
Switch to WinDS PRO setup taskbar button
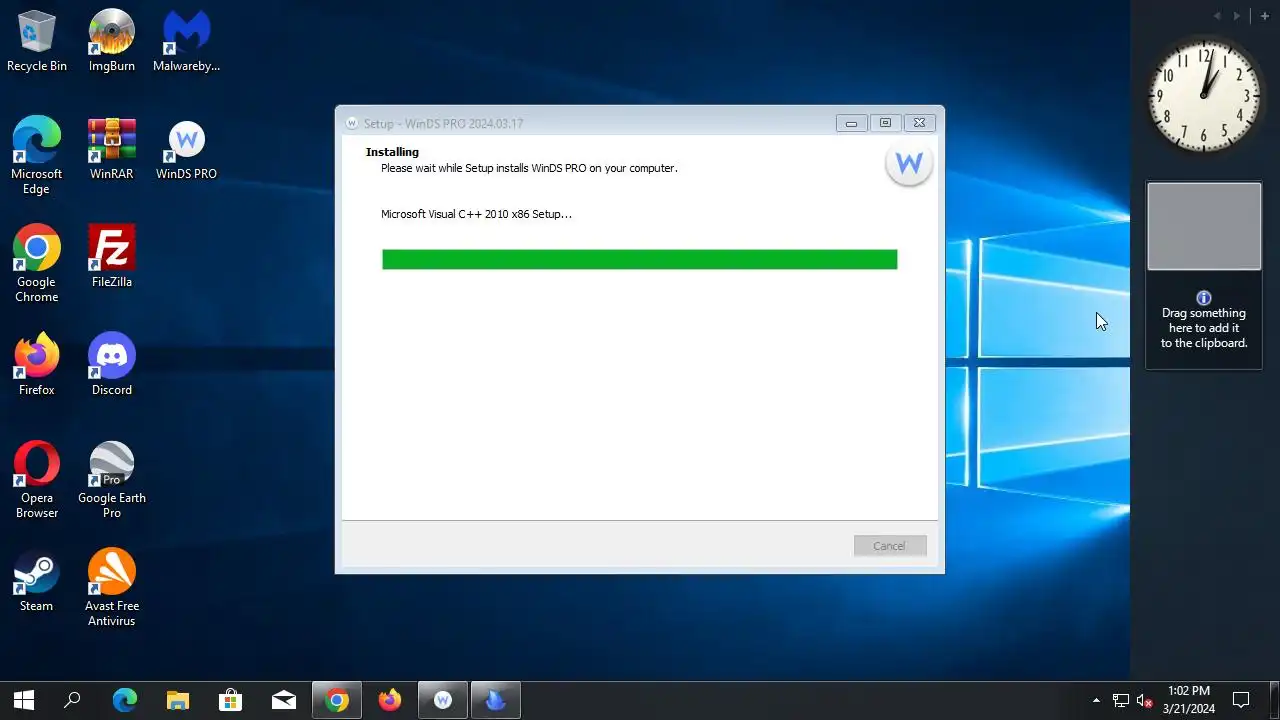click(x=443, y=700)
